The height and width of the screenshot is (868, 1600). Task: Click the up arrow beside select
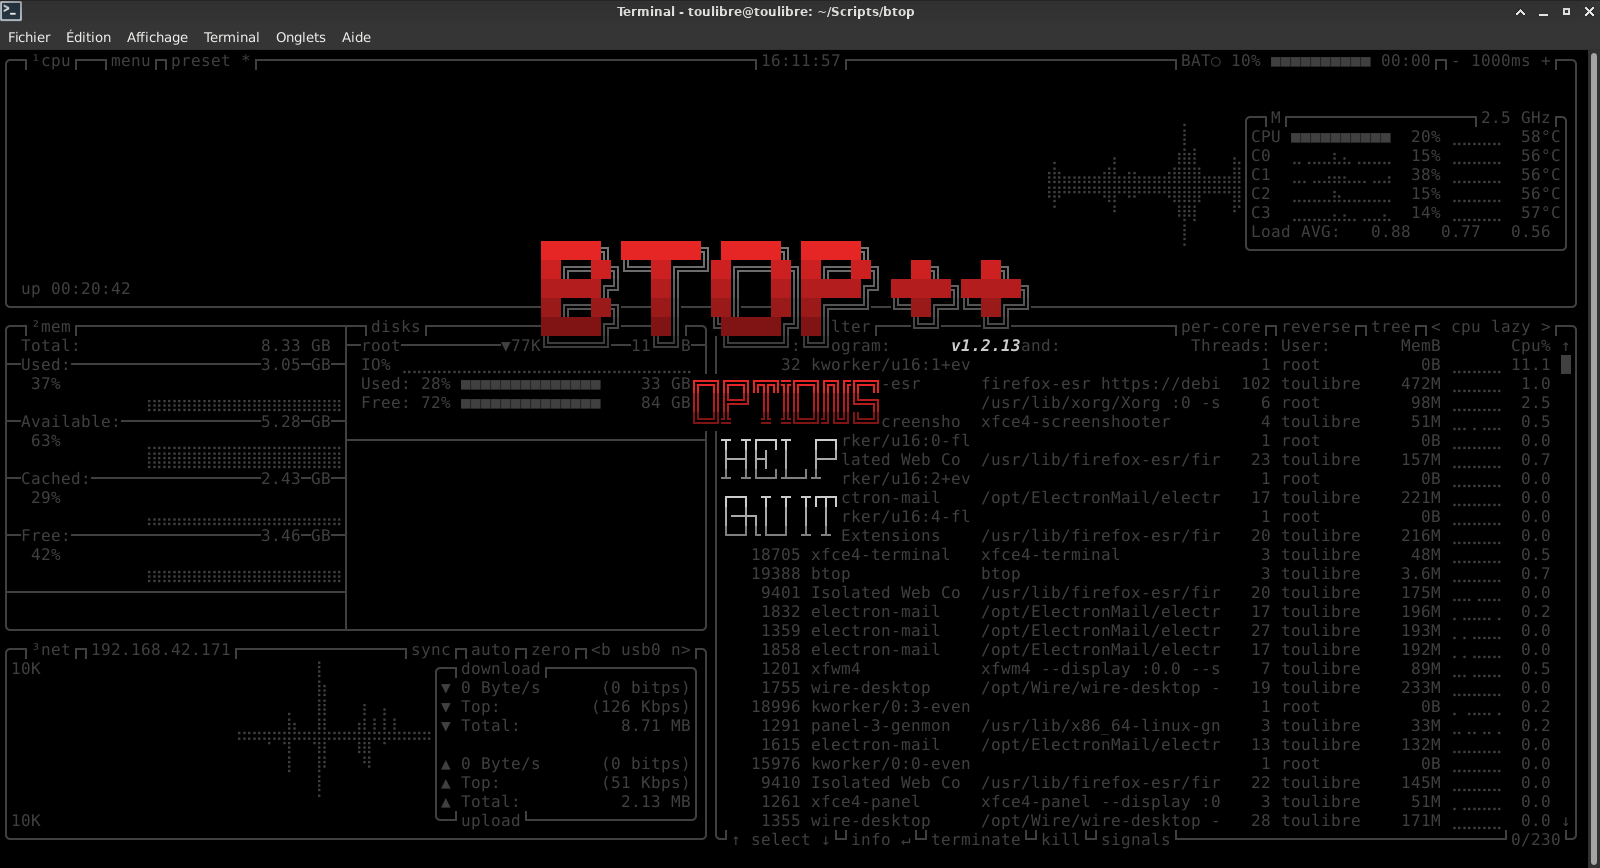[x=736, y=840]
